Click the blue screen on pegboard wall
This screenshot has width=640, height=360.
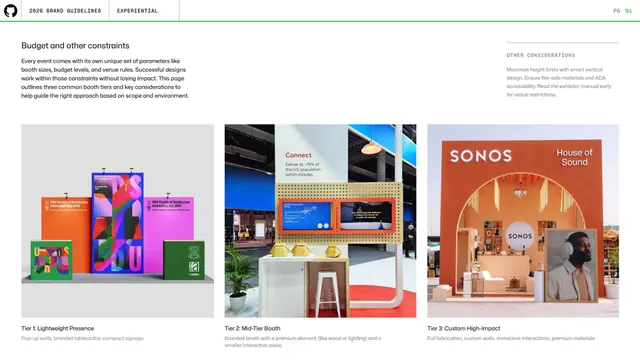click(307, 215)
